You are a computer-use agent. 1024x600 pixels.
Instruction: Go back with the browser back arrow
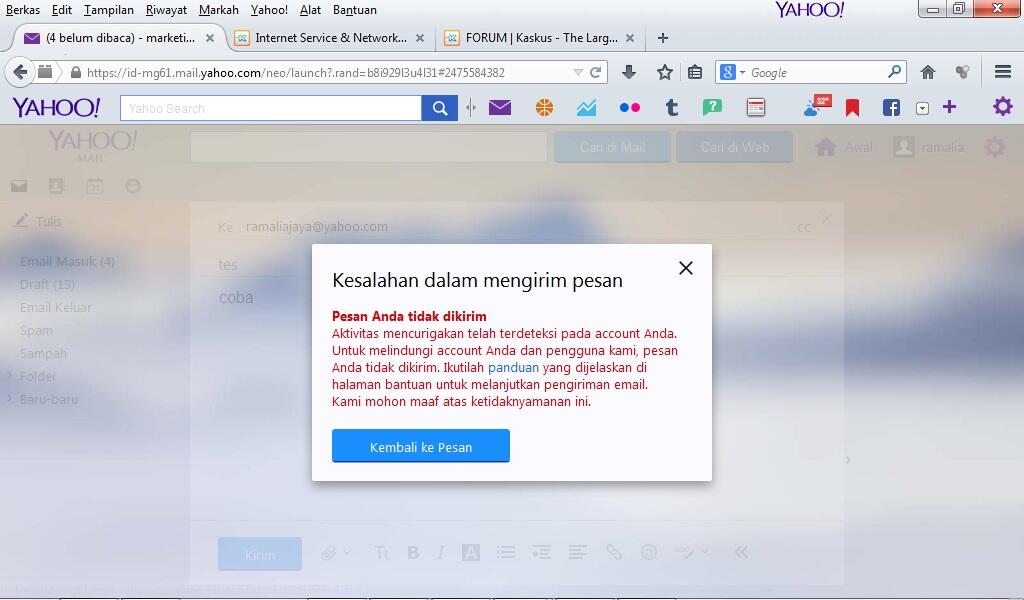coord(20,72)
